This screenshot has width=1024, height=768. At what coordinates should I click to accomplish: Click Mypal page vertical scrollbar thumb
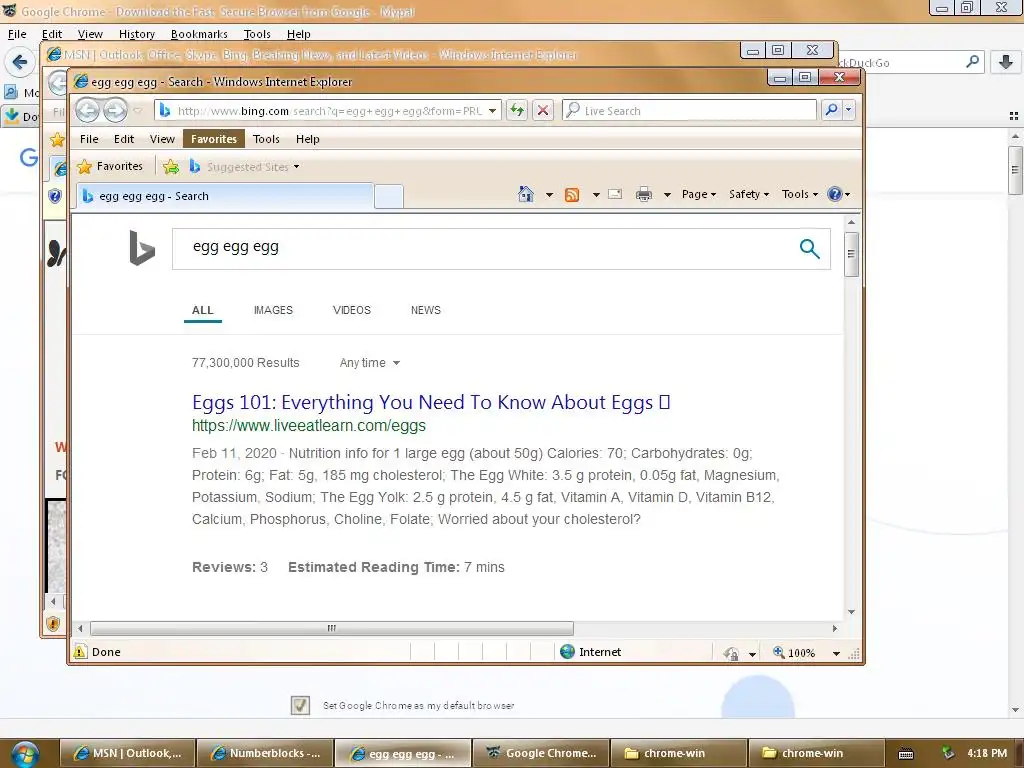(1015, 170)
